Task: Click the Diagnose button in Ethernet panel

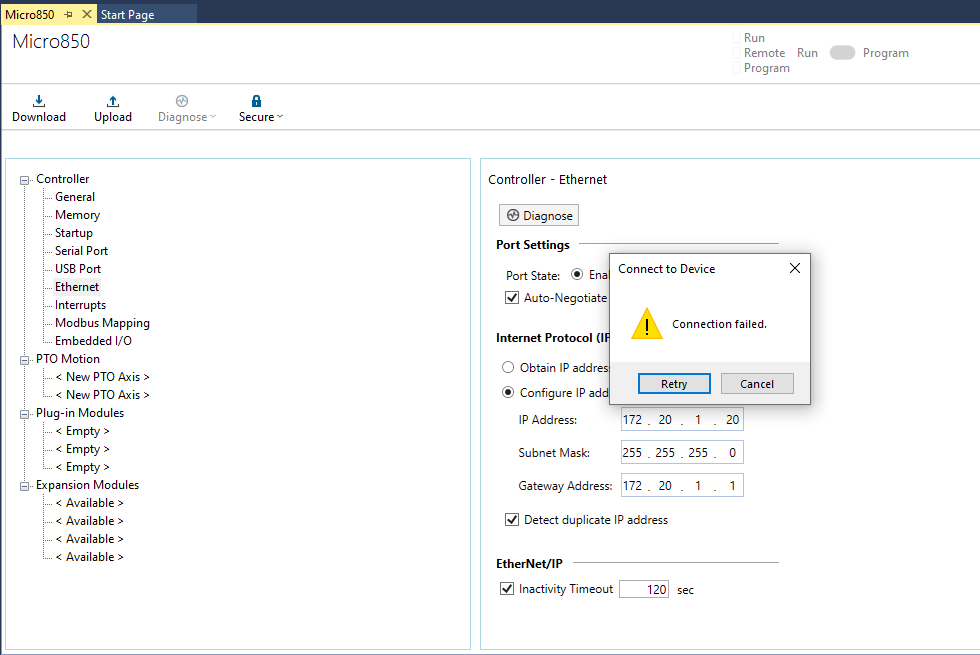Action: [x=539, y=215]
